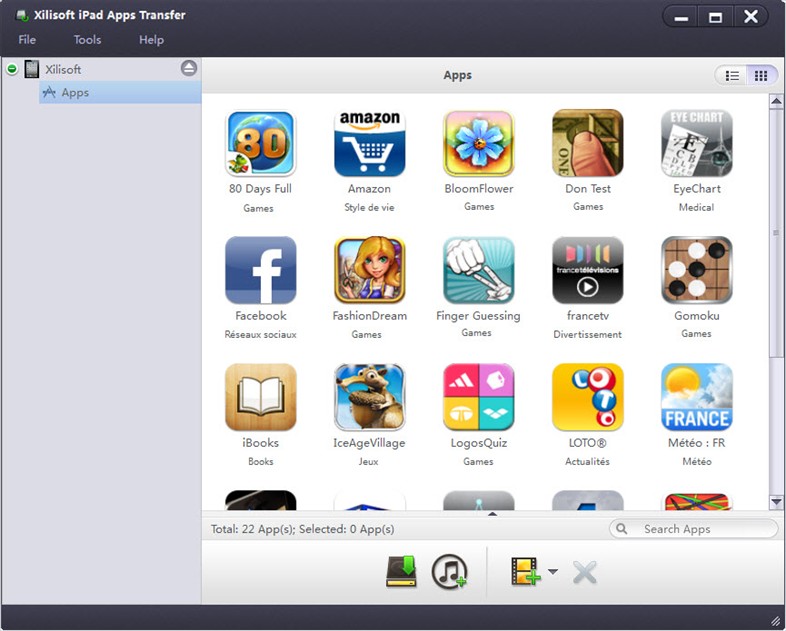Click the Apps header title
786x631 pixels.
pos(457,75)
